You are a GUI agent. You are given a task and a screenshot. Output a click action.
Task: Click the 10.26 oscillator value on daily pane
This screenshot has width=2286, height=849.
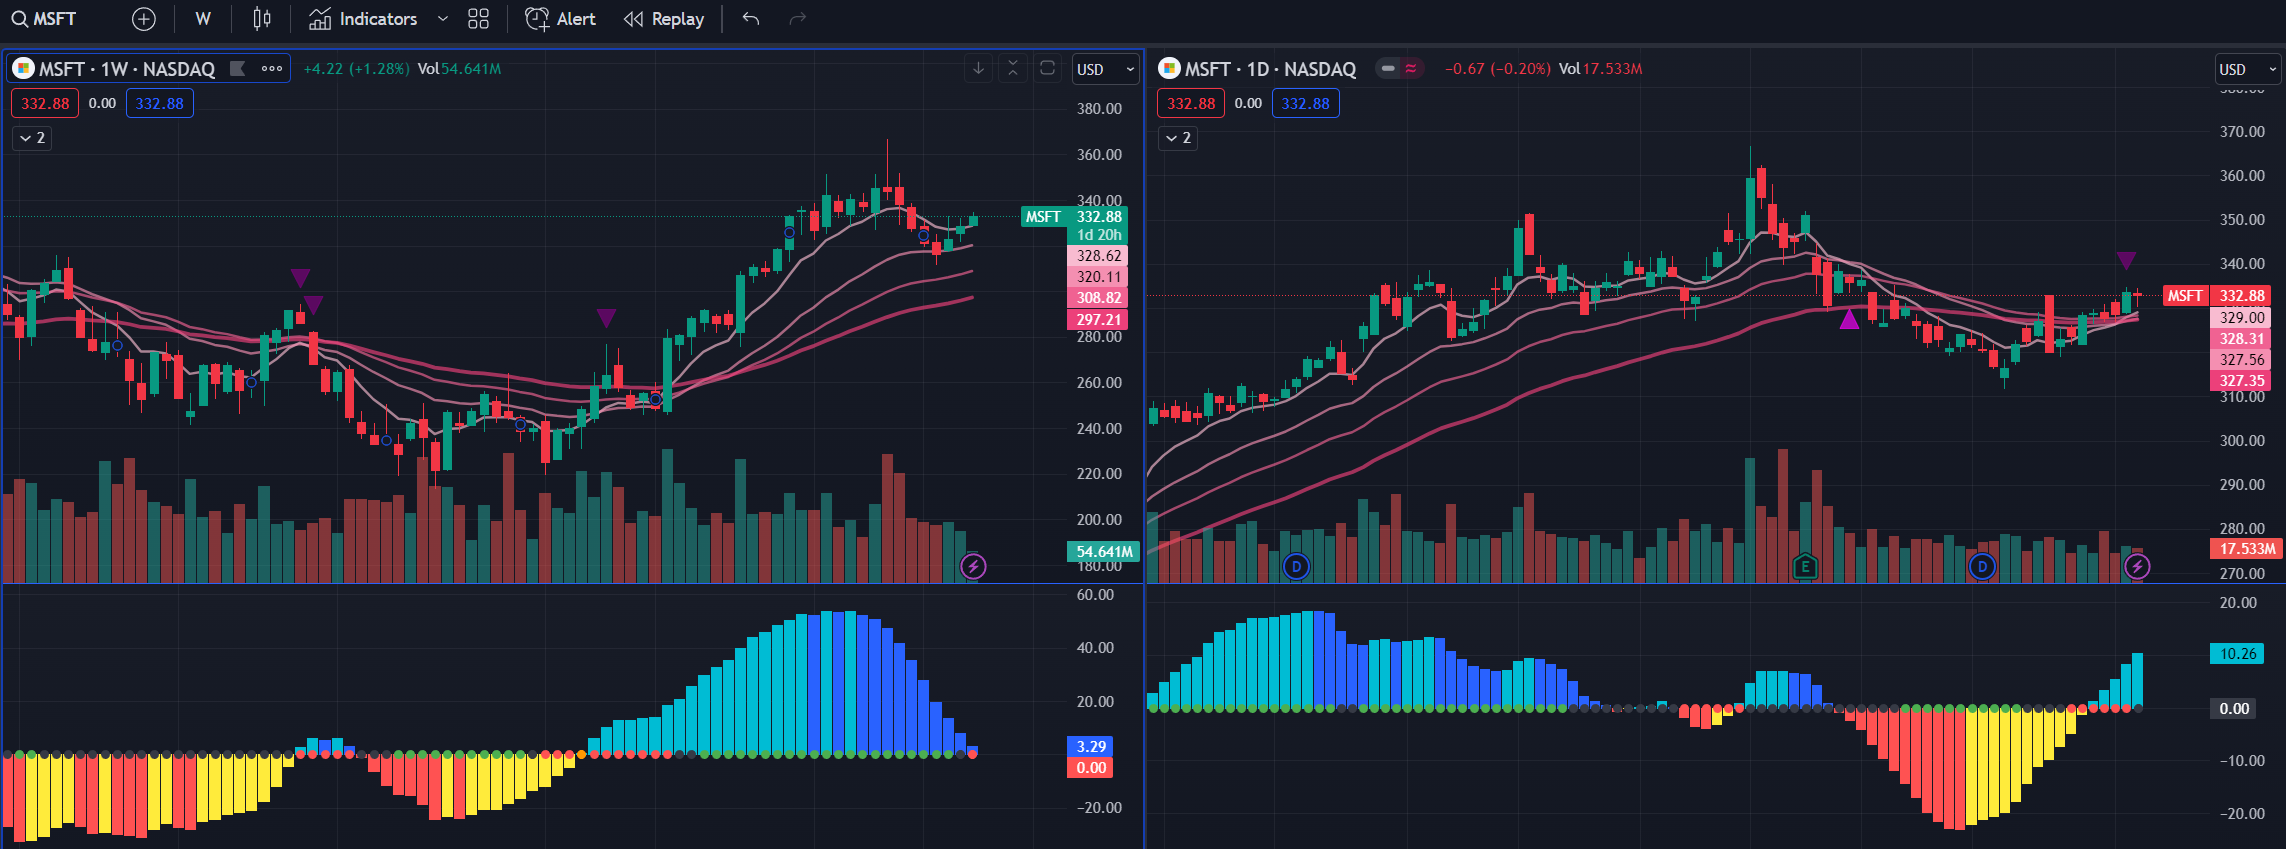click(x=2237, y=654)
